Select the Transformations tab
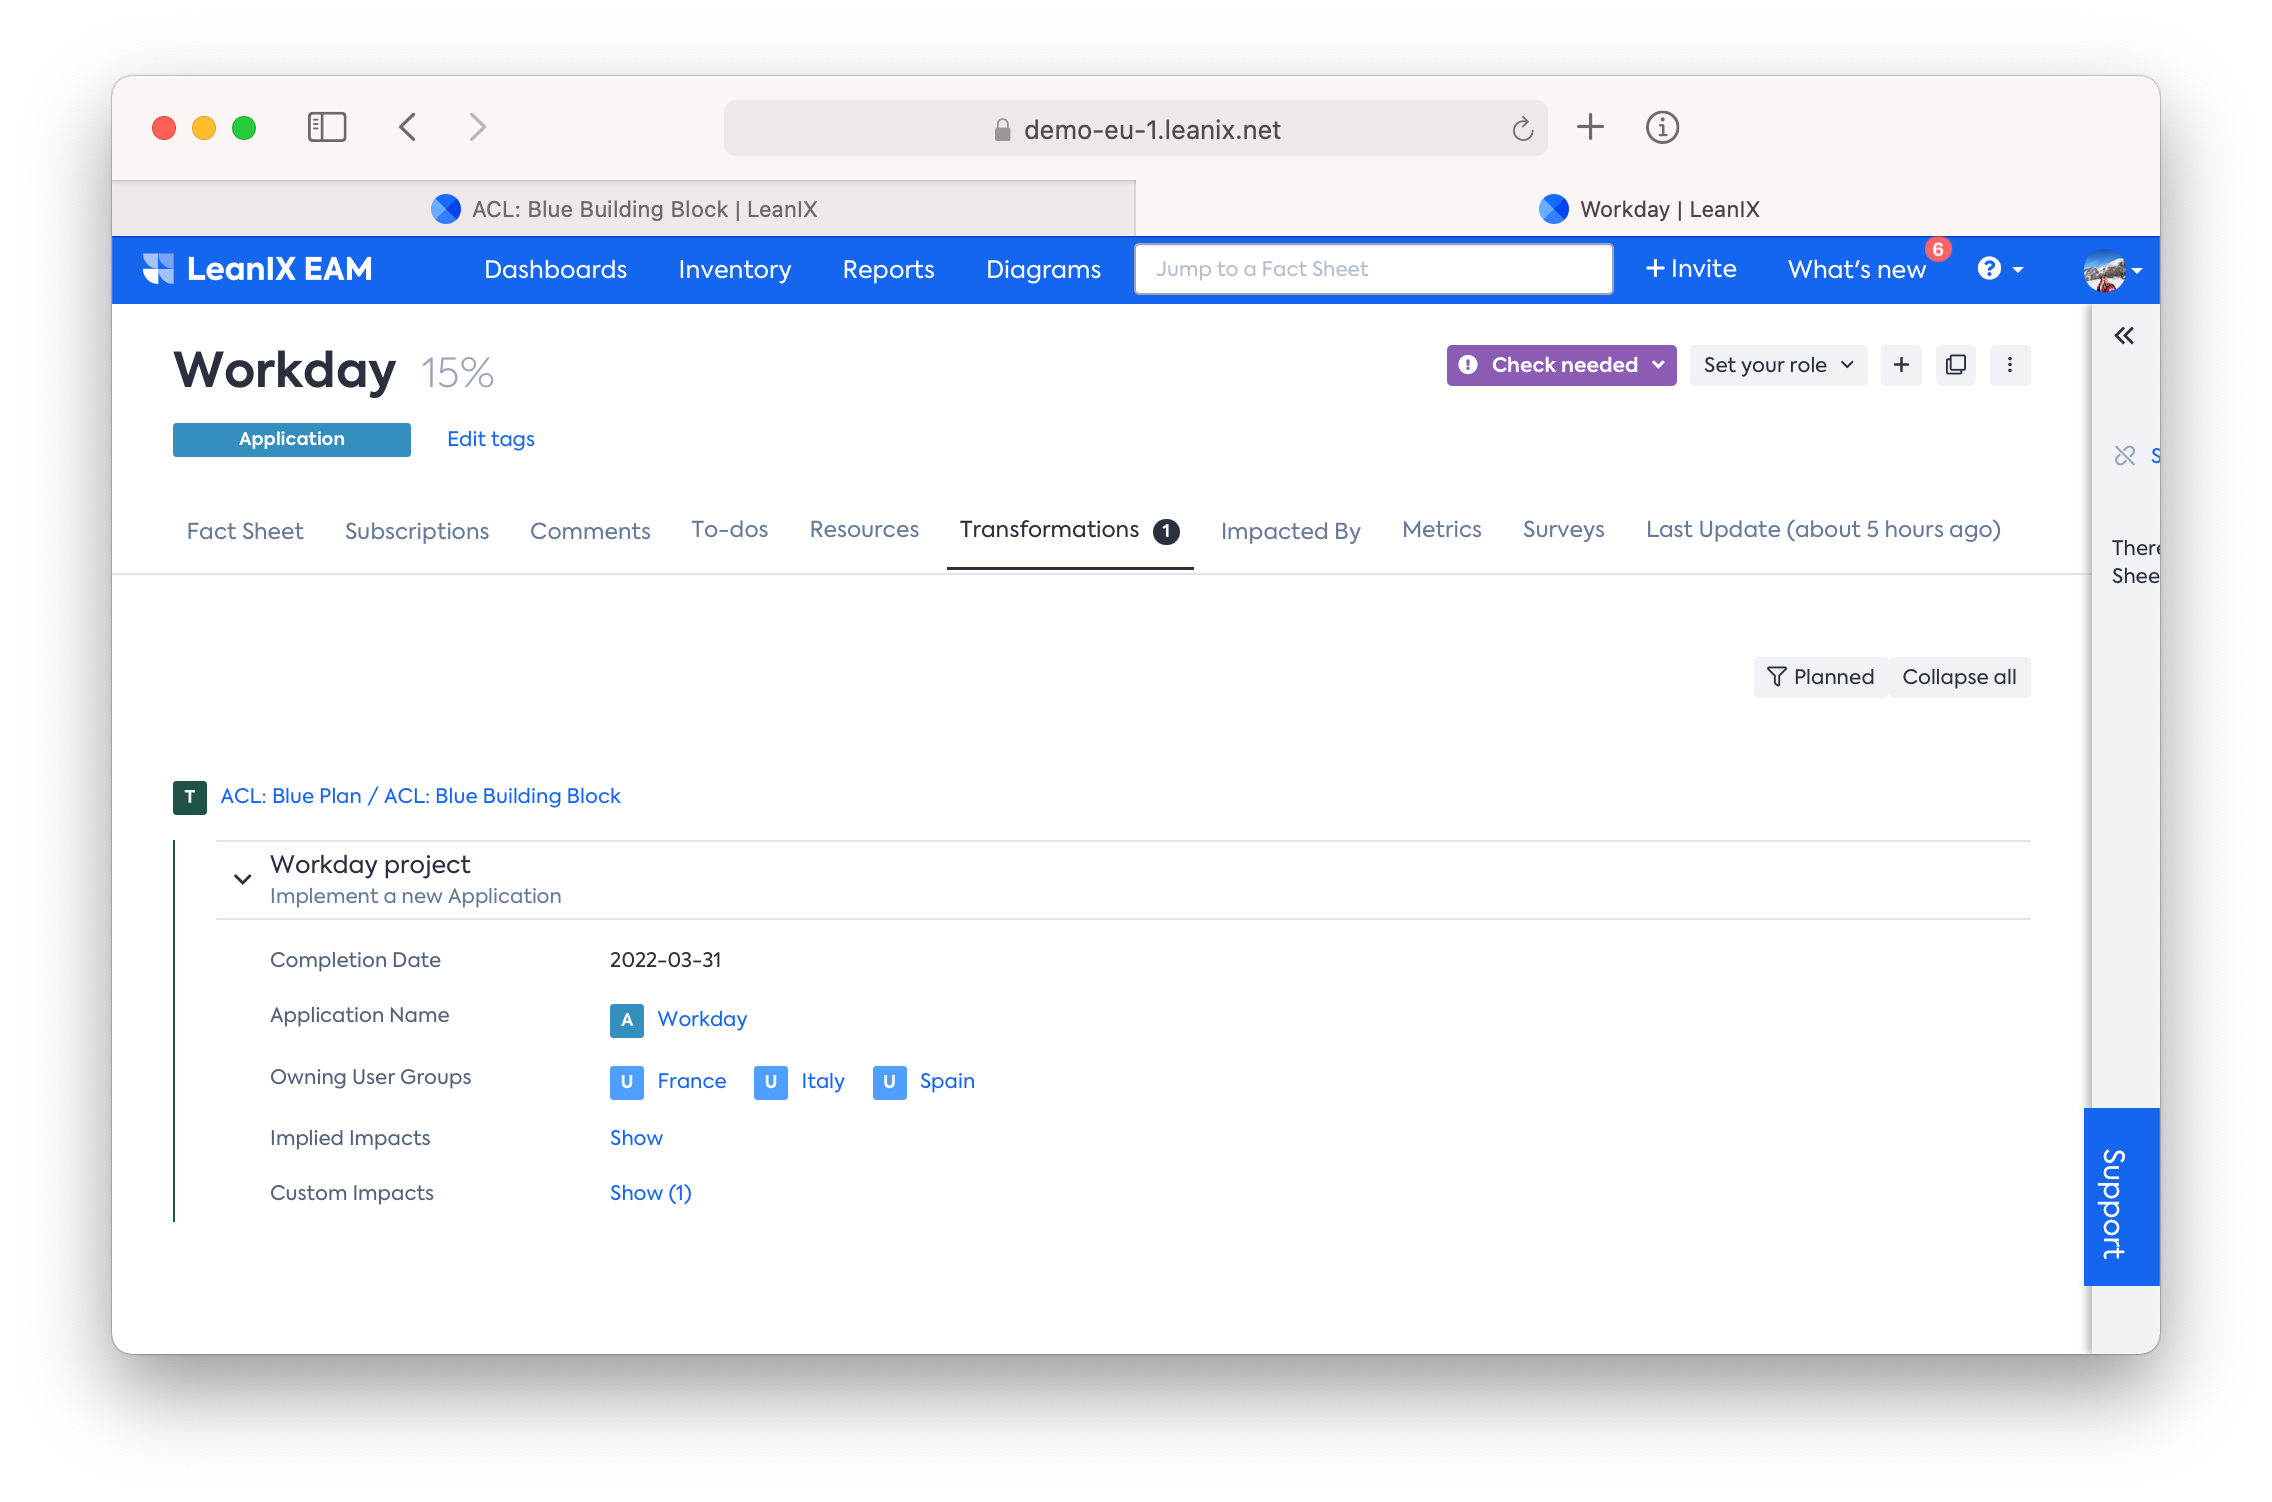Image resolution: width=2272 pixels, height=1502 pixels. coord(1069,530)
